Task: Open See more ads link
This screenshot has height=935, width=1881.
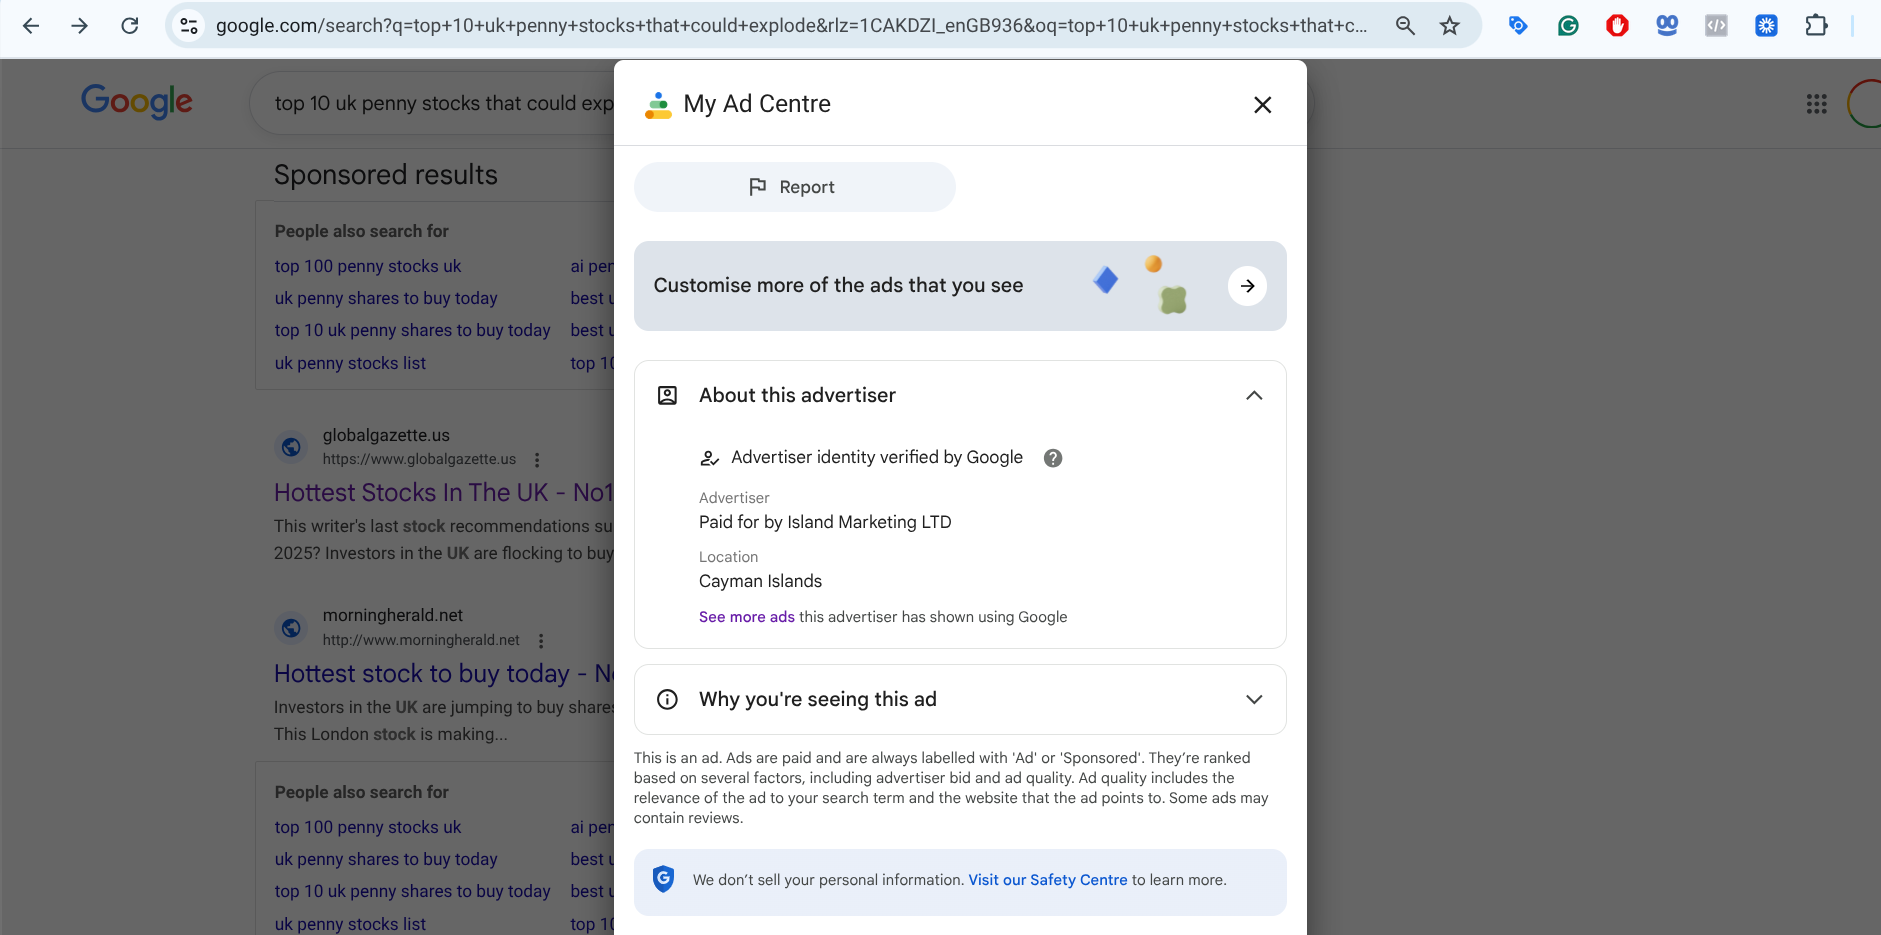Action: [x=746, y=617]
